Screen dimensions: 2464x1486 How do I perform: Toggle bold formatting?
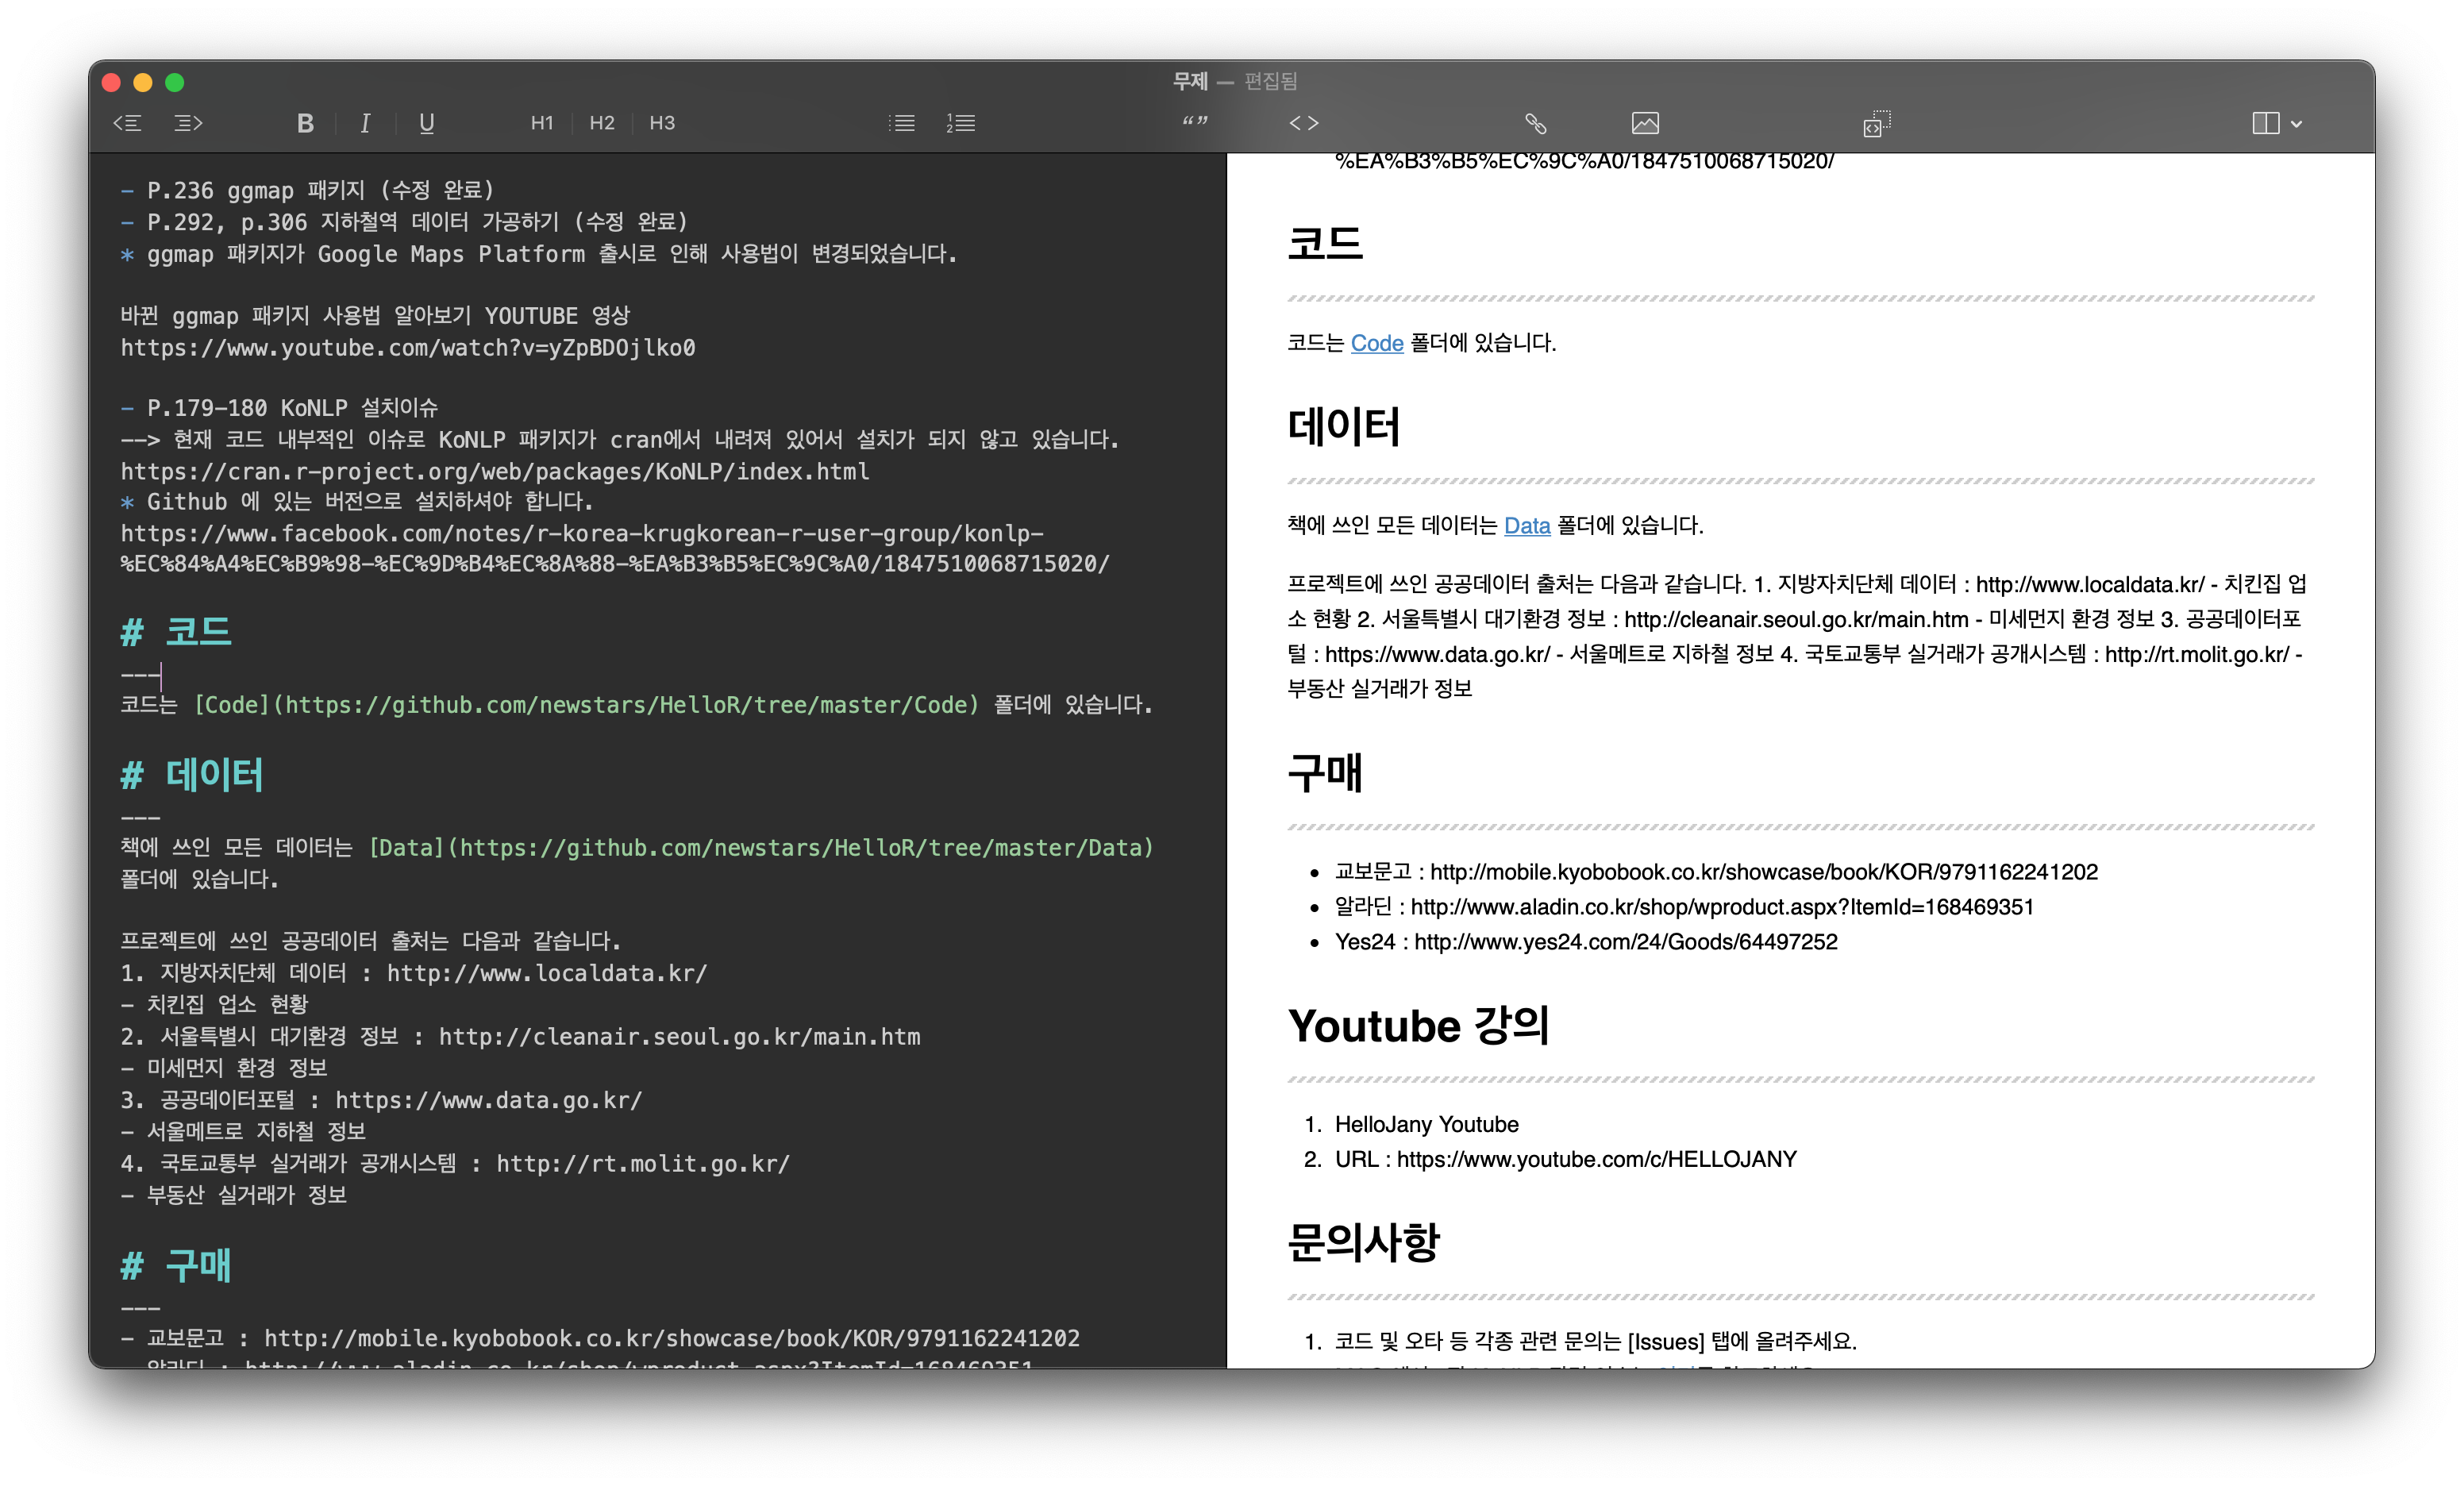(x=305, y=123)
